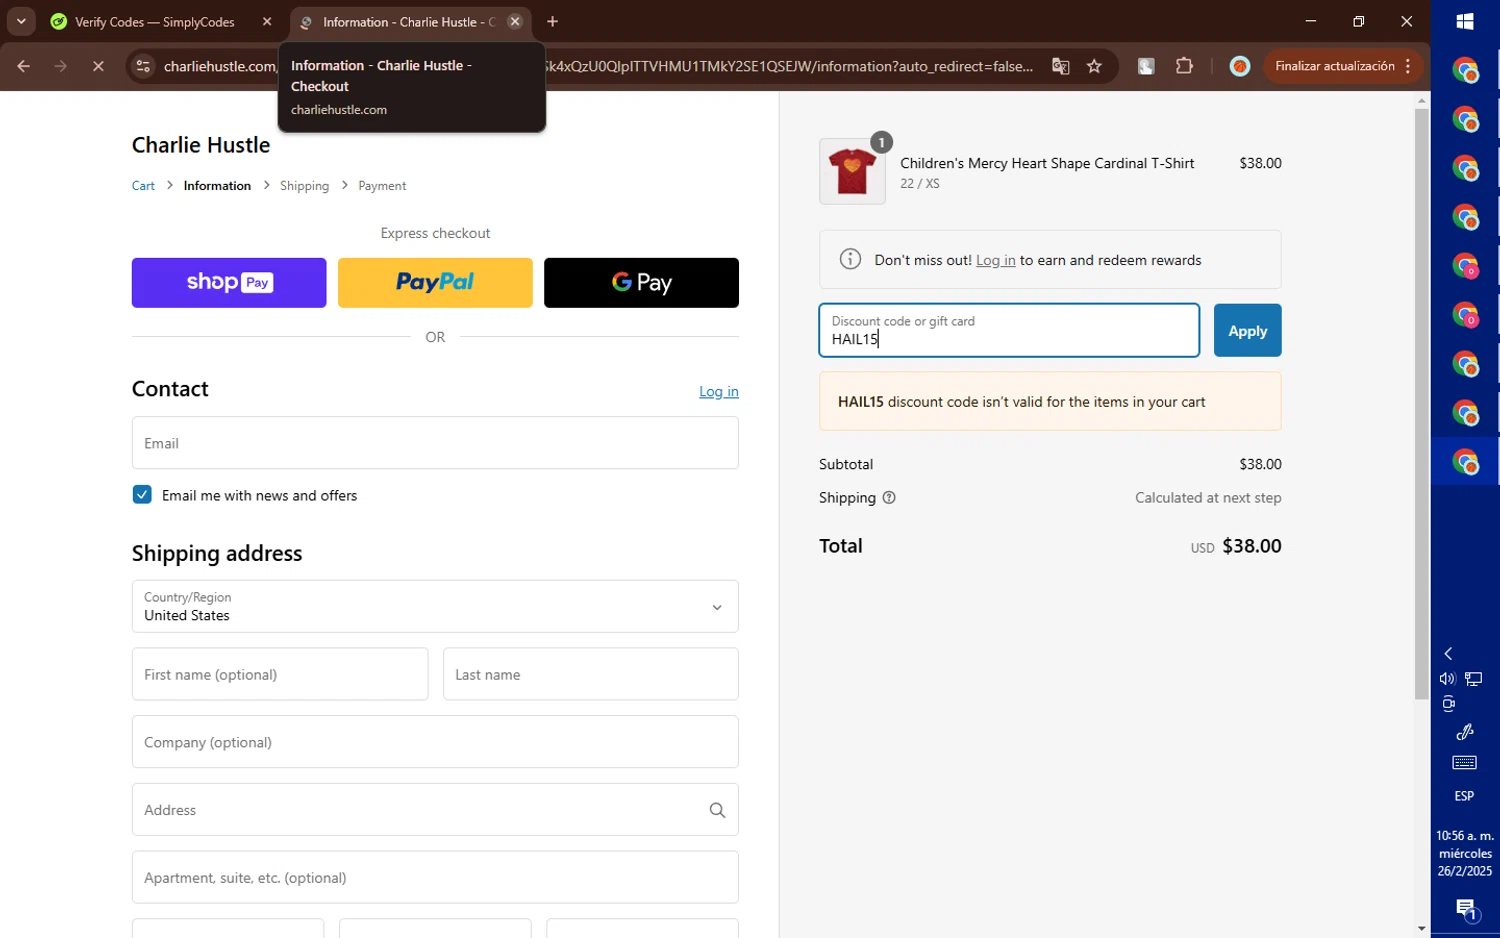Click the scroll down arrow of page scrollbar
Screen dimensions: 1500x938
coord(1421,928)
